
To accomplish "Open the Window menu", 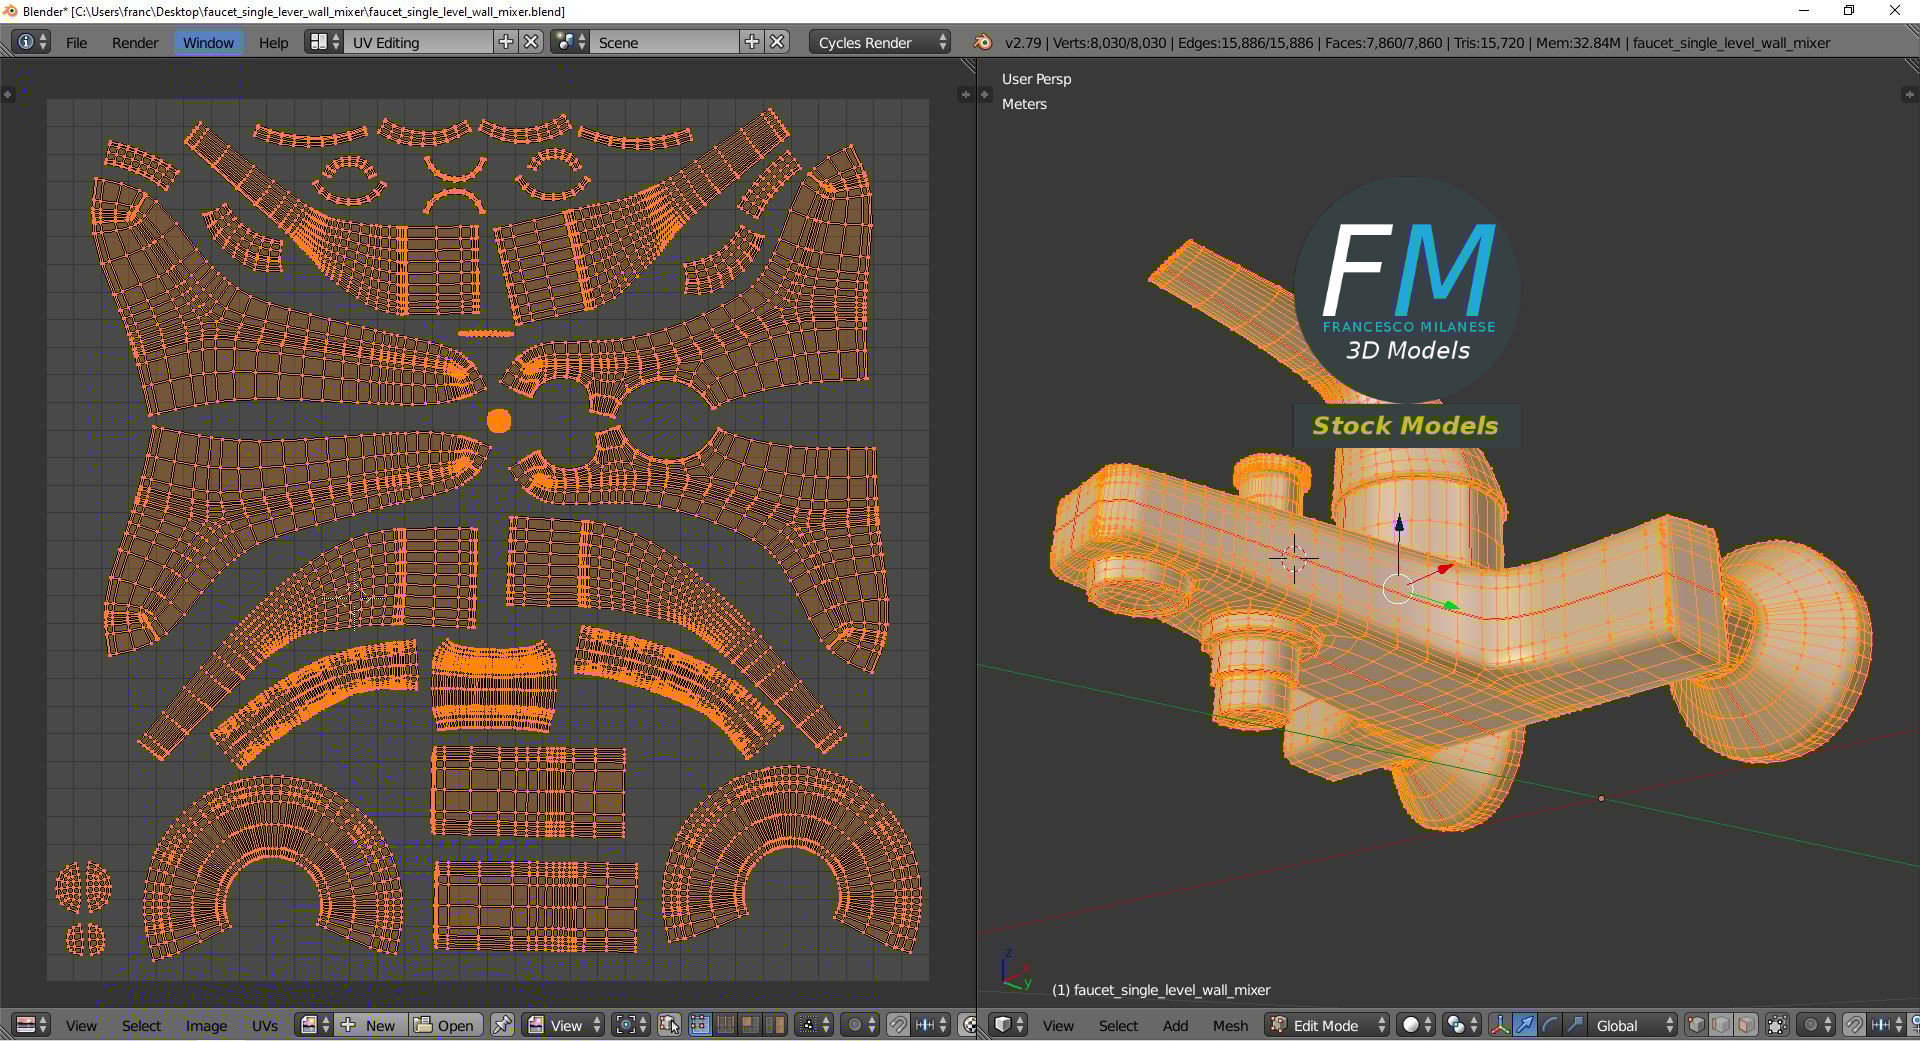I will pyautogui.click(x=208, y=42).
